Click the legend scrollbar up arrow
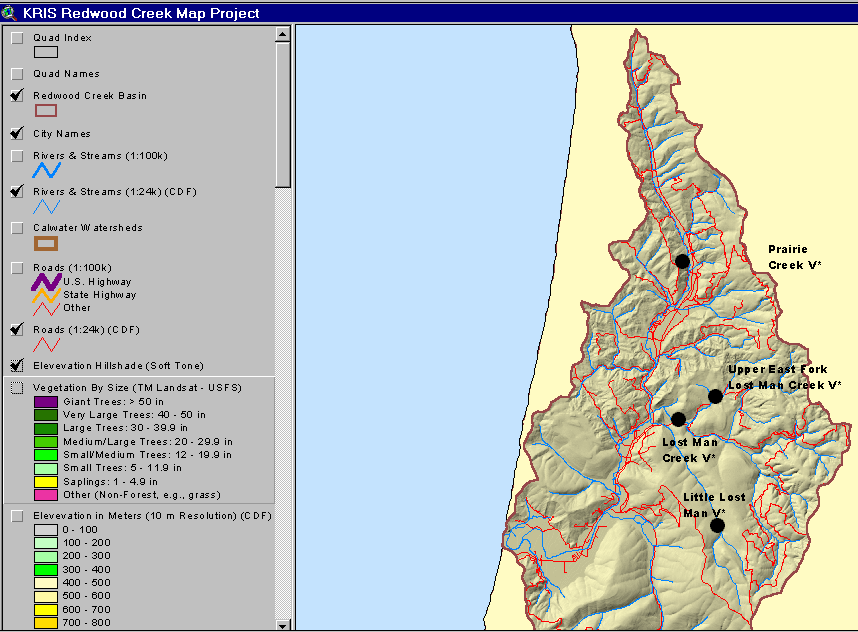Viewport: 858px width, 632px height. click(x=282, y=34)
